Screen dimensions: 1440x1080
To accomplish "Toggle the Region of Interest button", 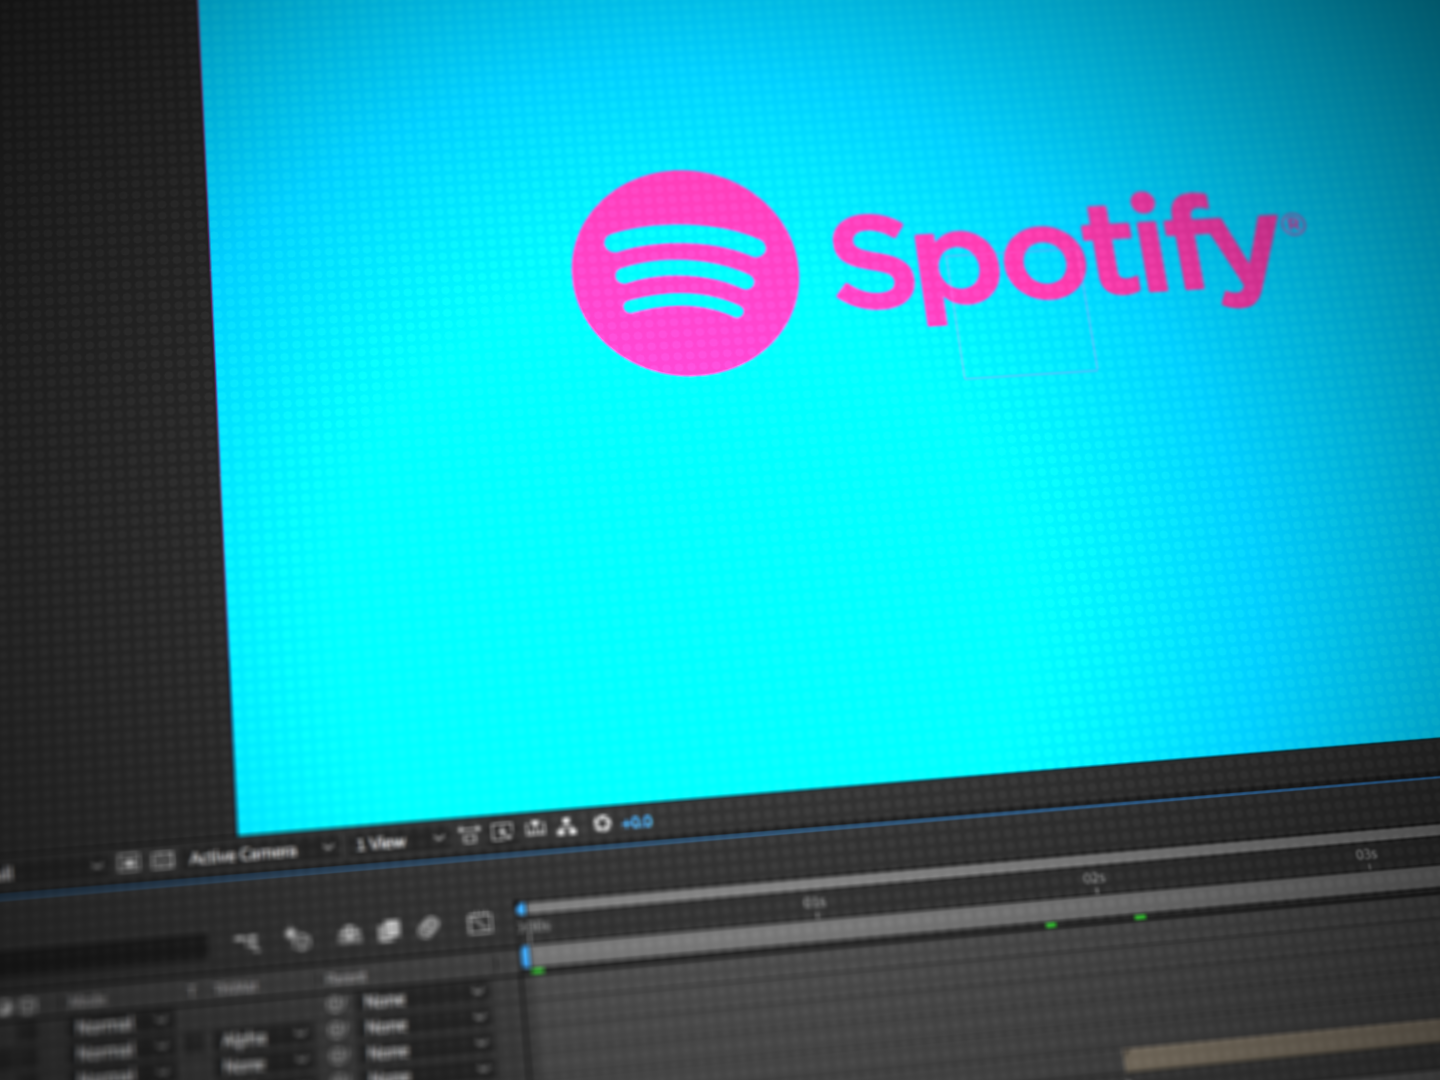I will (x=128, y=862).
